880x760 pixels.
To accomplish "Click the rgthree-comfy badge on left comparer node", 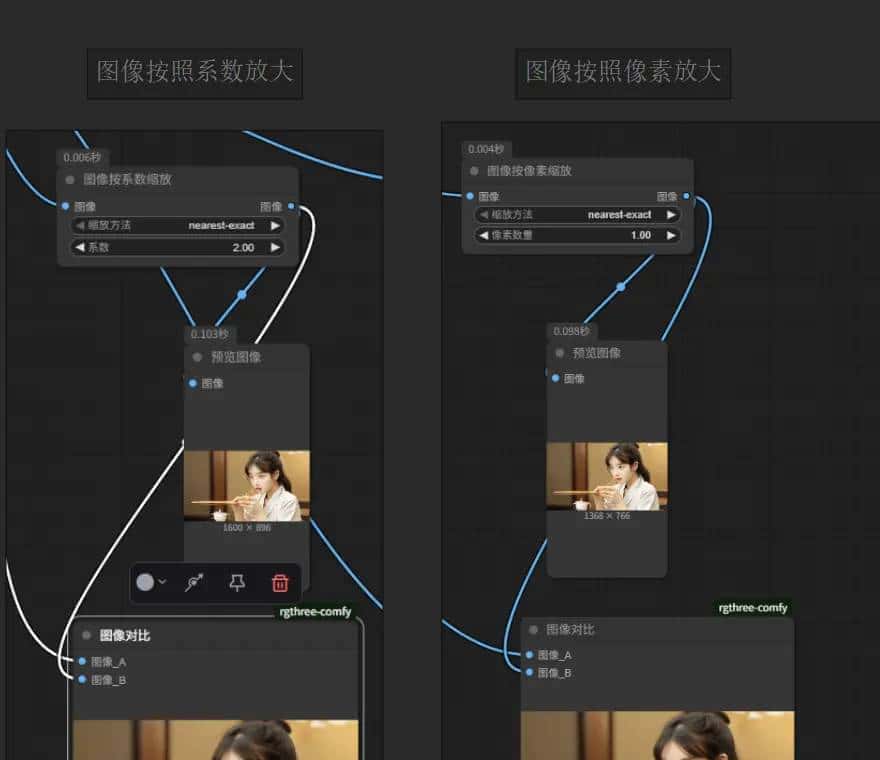I will coord(316,612).
